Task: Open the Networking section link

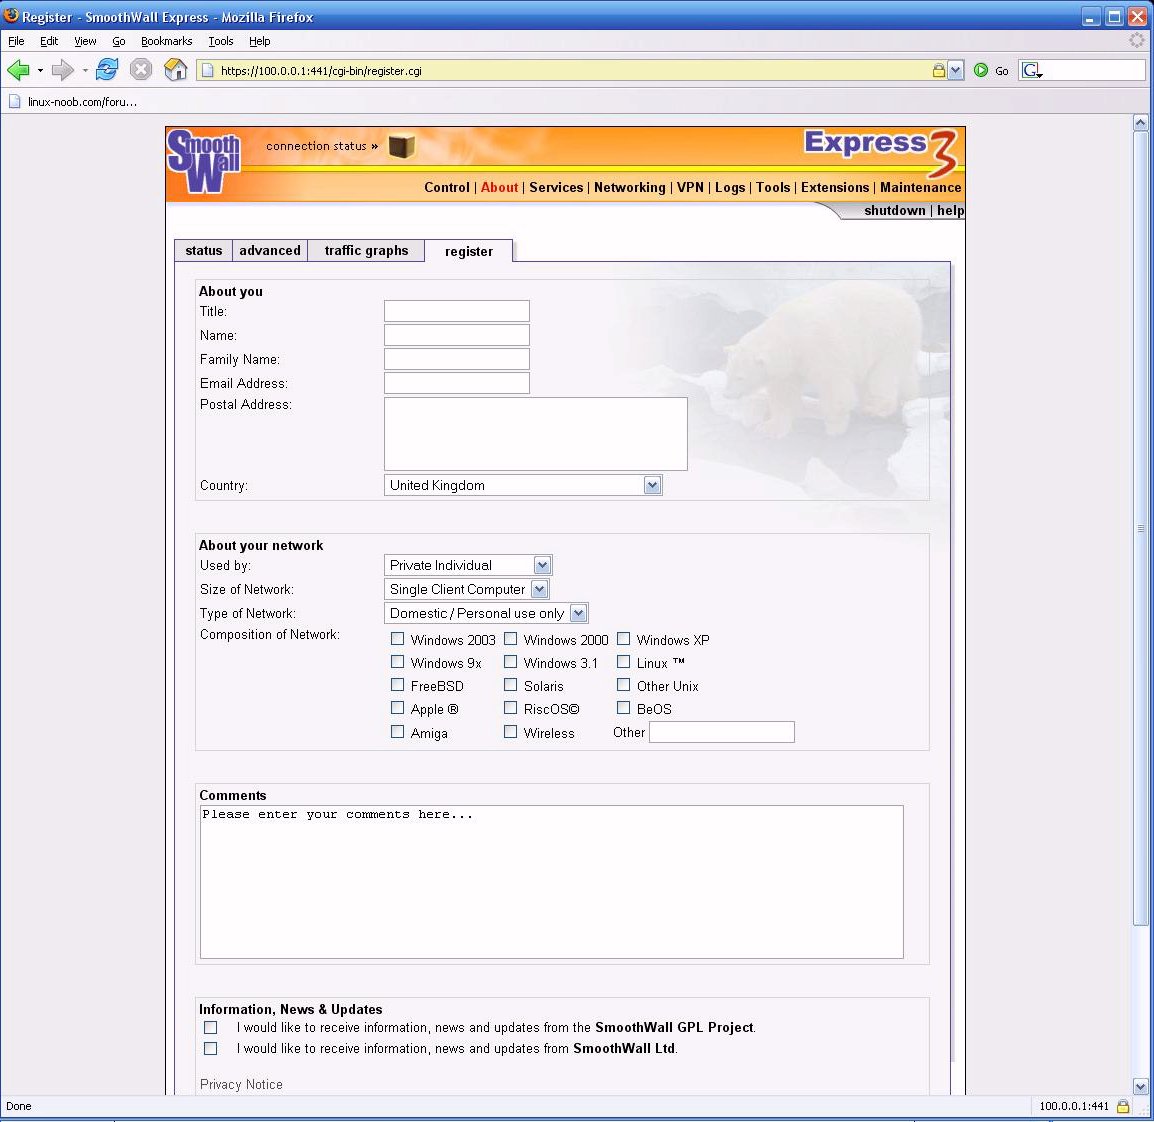Action: point(630,188)
